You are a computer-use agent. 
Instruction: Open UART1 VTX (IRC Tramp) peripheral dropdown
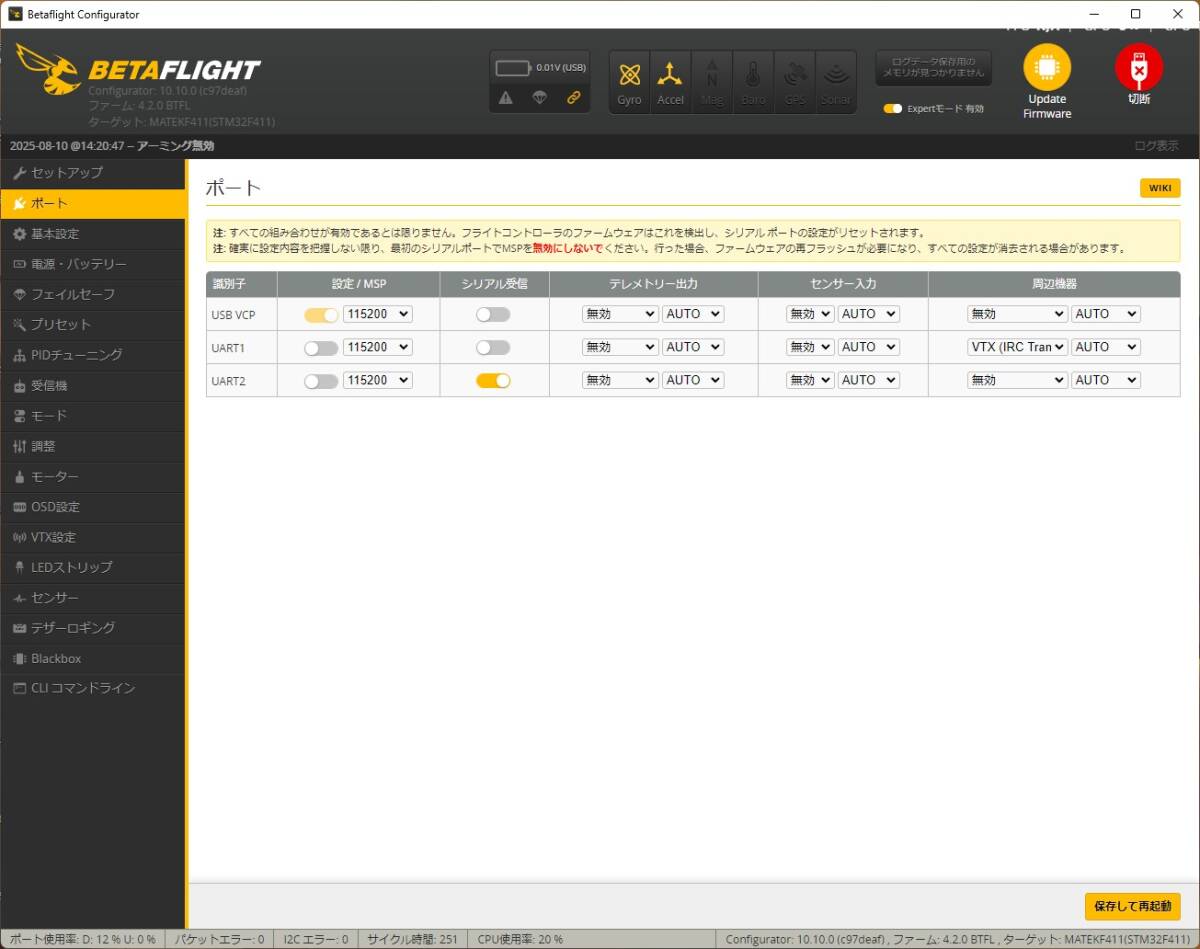click(1018, 347)
